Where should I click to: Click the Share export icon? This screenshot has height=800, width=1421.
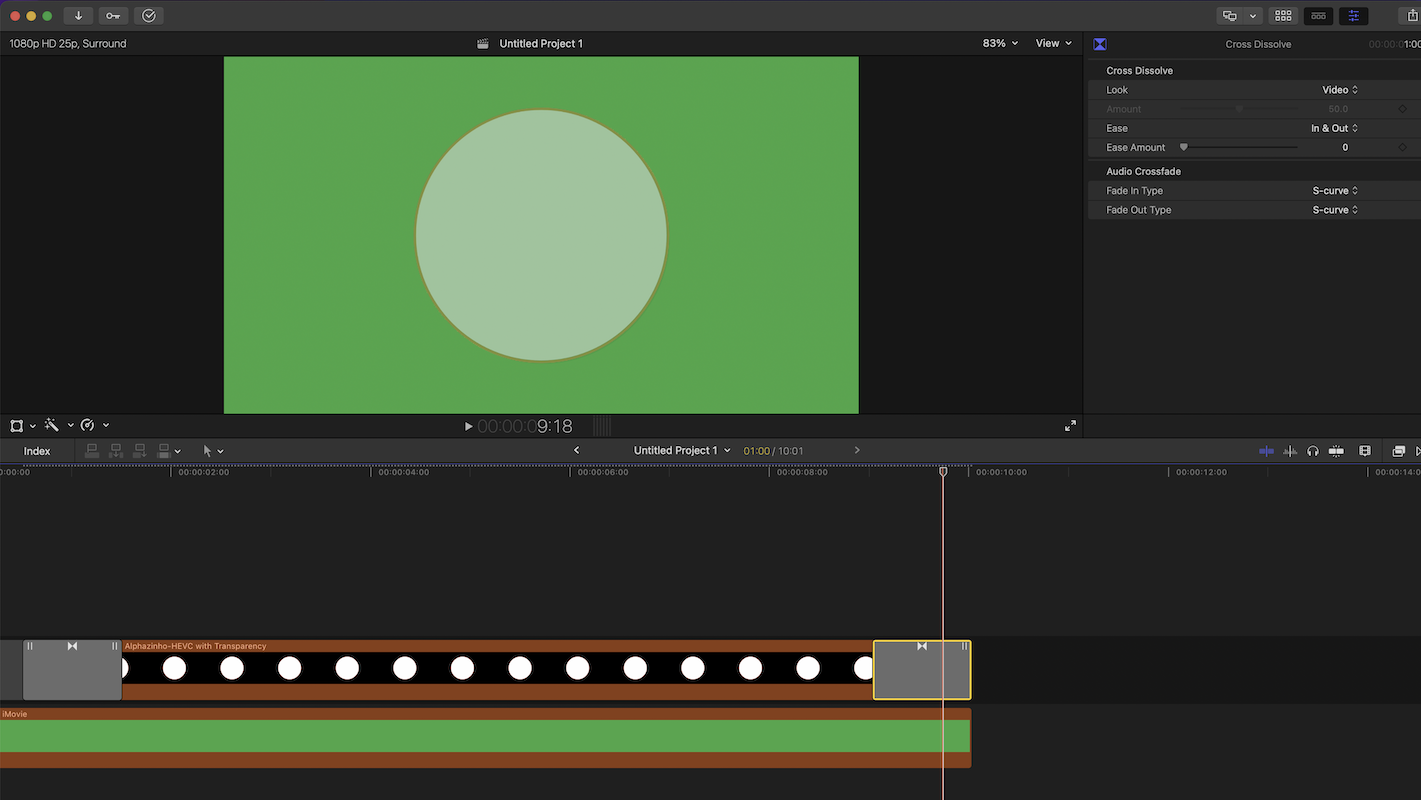point(1412,16)
